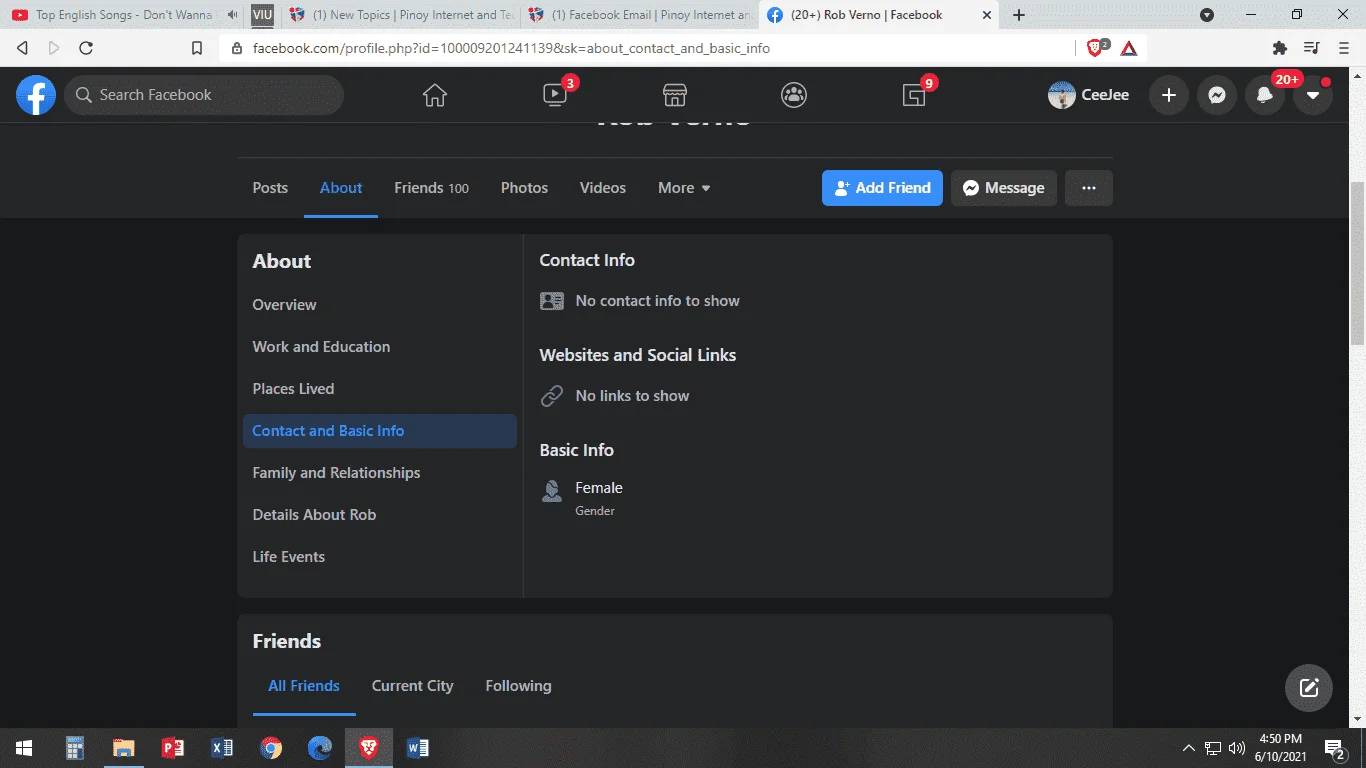Open the Friends 100 tab

[x=431, y=188]
